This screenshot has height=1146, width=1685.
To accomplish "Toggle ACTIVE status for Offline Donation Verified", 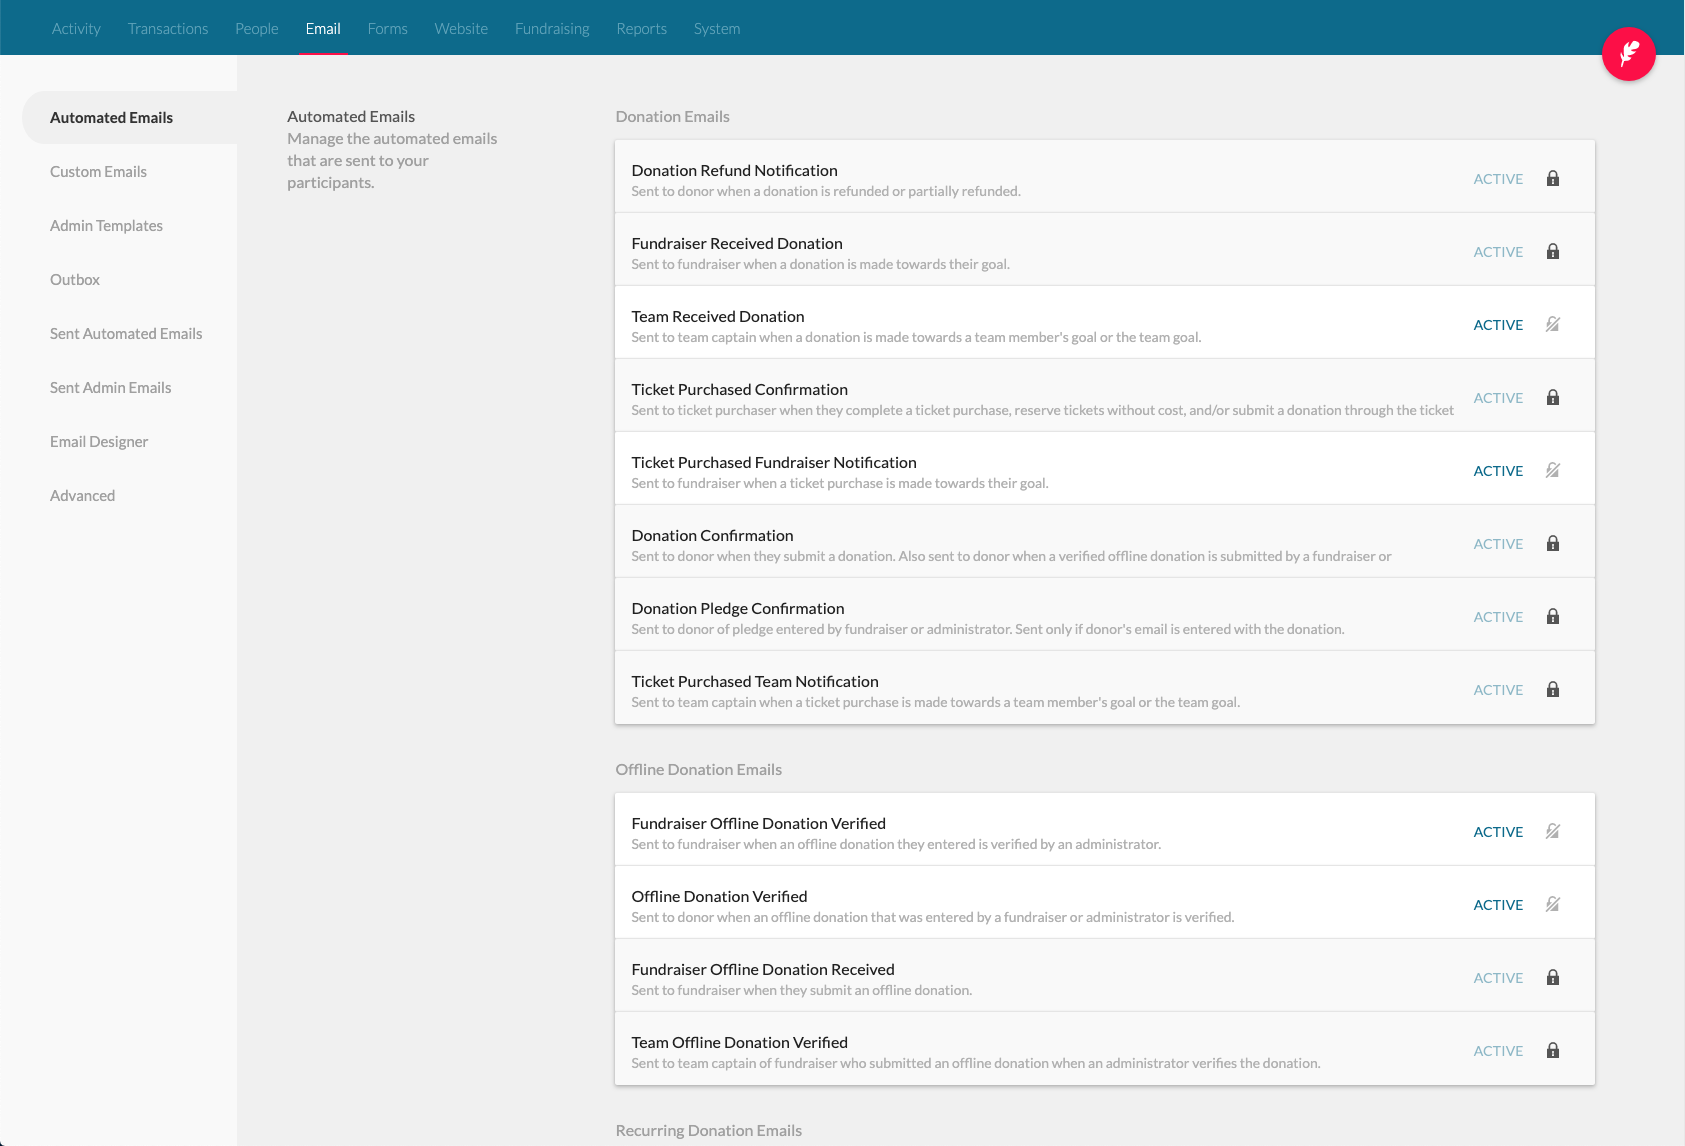I will point(1498,905).
